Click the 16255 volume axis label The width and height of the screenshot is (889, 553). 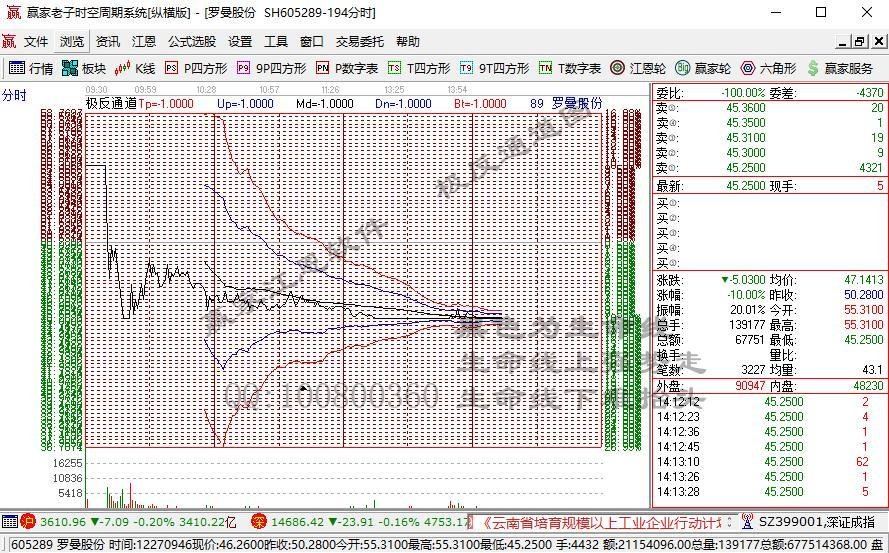[x=67, y=463]
